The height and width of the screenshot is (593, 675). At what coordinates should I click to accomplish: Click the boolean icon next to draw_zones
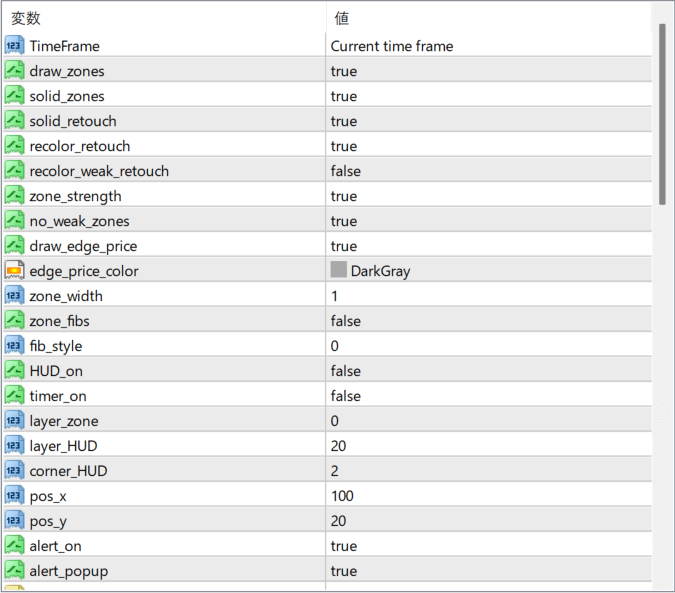coord(14,71)
